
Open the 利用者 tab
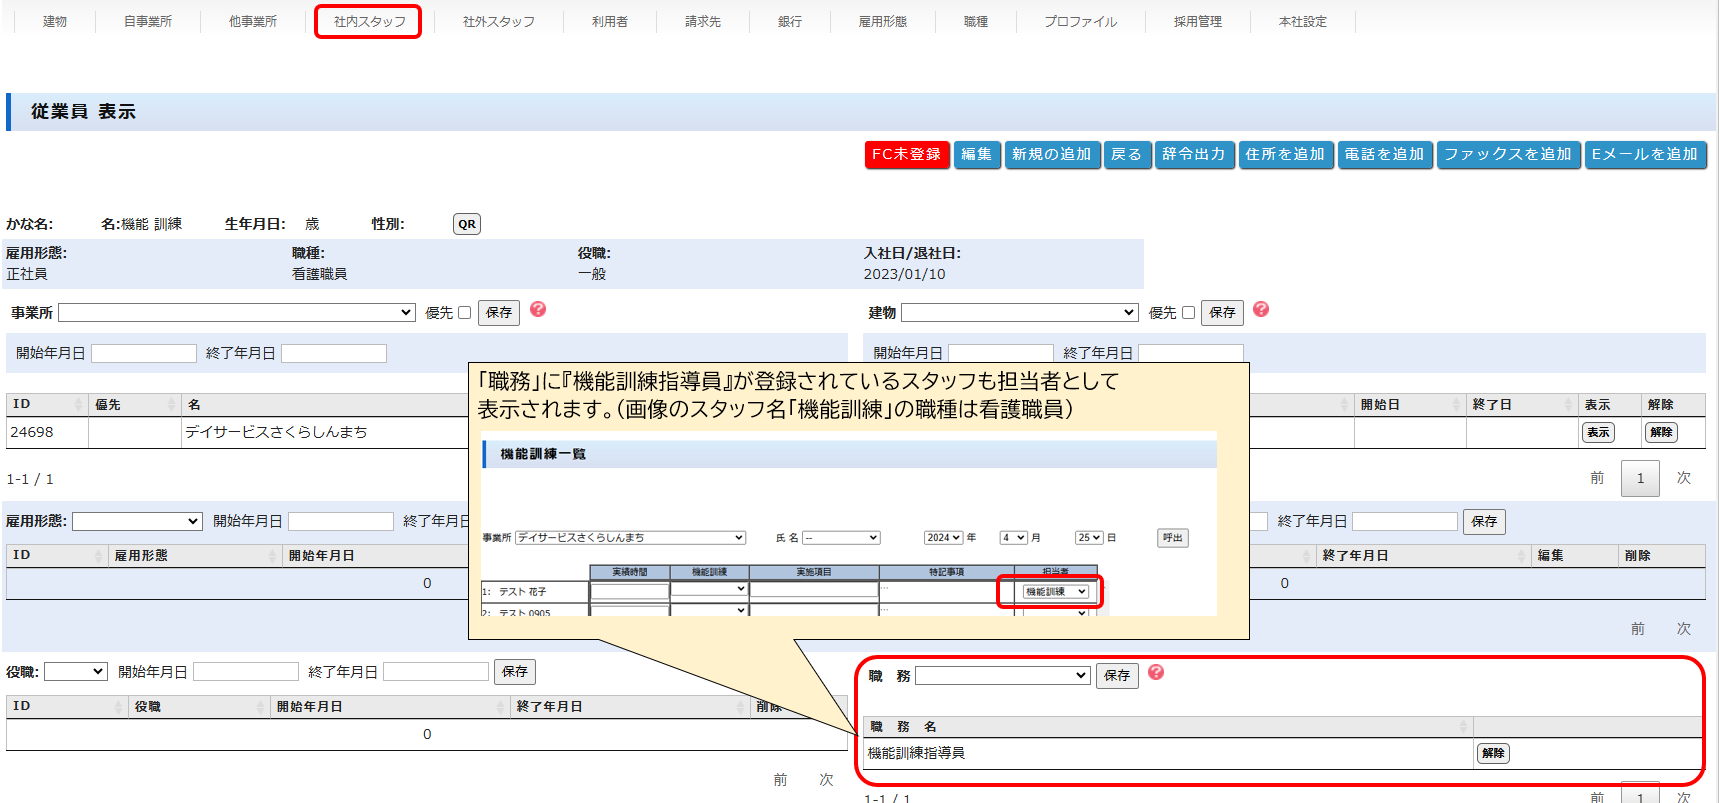click(609, 22)
